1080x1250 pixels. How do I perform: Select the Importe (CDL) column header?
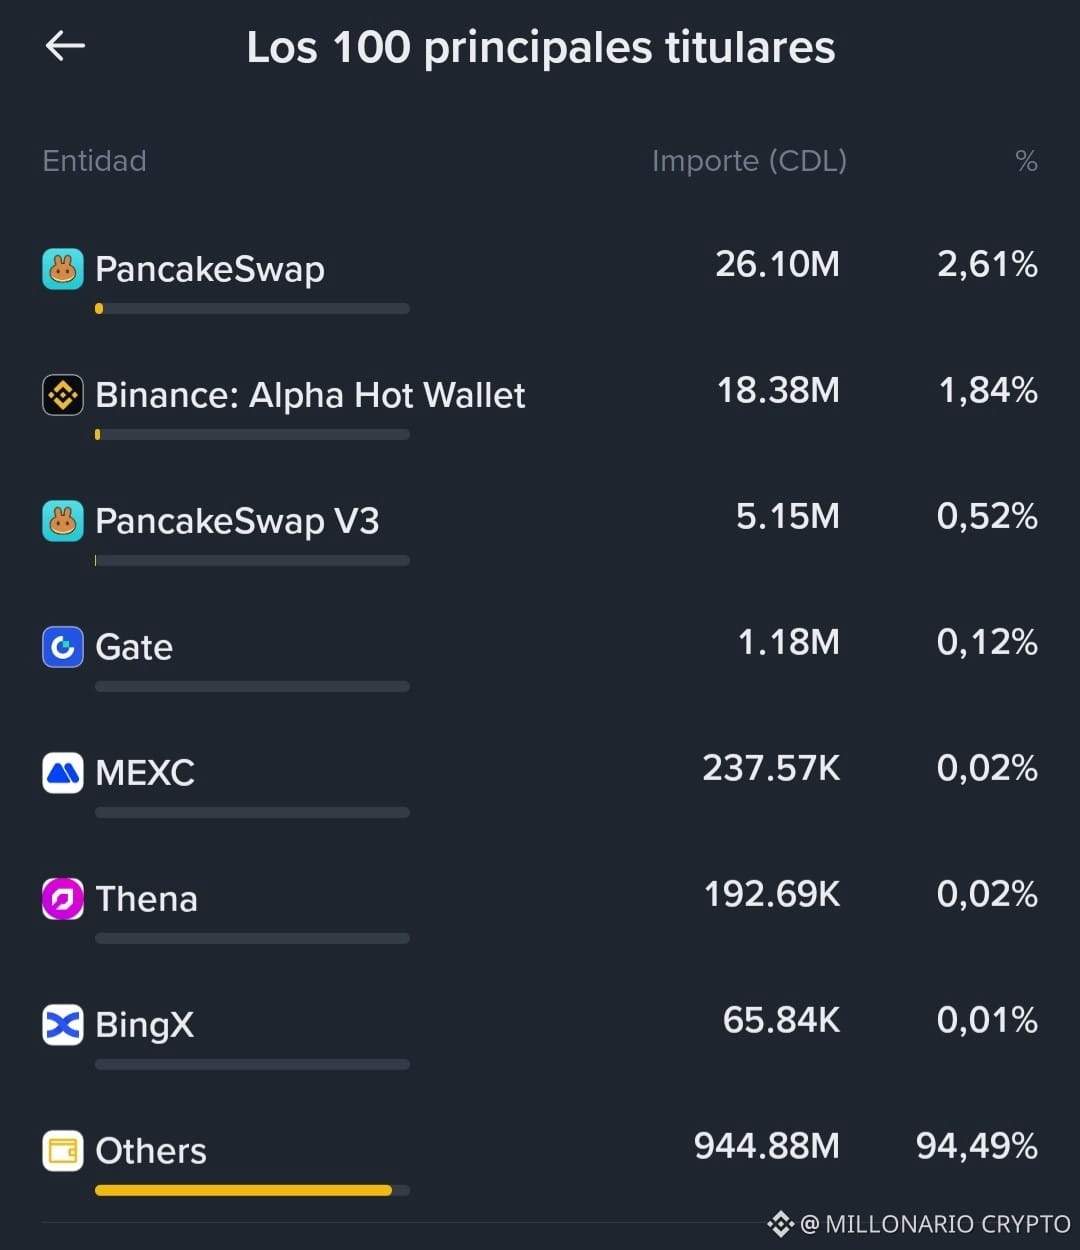coord(749,161)
